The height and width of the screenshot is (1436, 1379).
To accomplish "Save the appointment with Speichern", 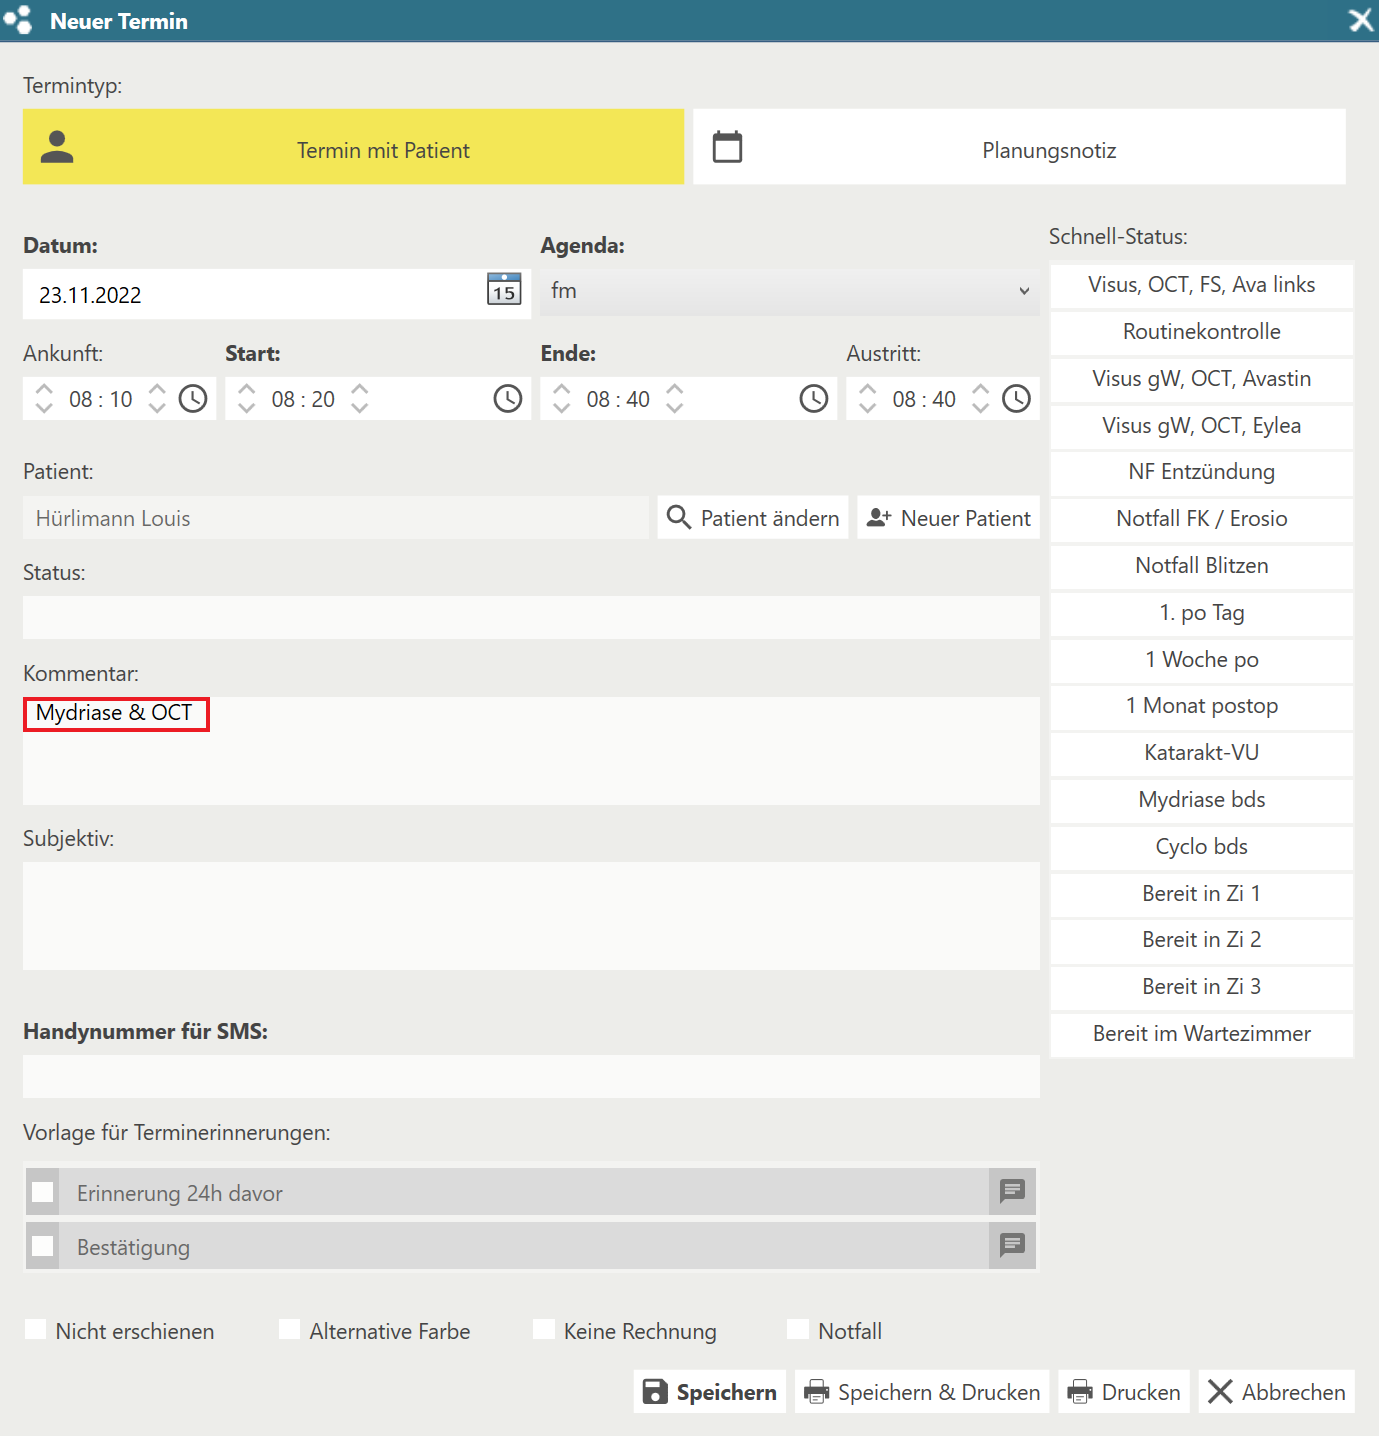I will (710, 1392).
